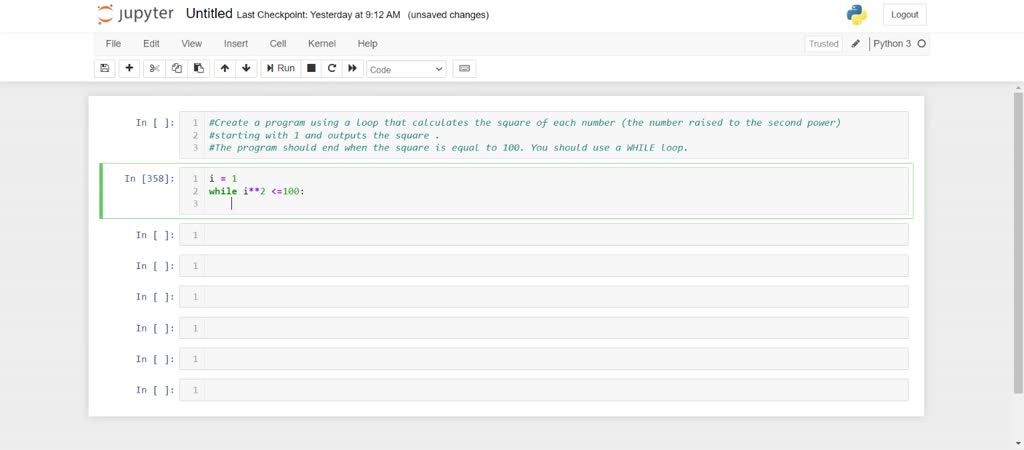This screenshot has width=1024, height=450.
Task: Click the Logout button
Action: click(x=904, y=15)
